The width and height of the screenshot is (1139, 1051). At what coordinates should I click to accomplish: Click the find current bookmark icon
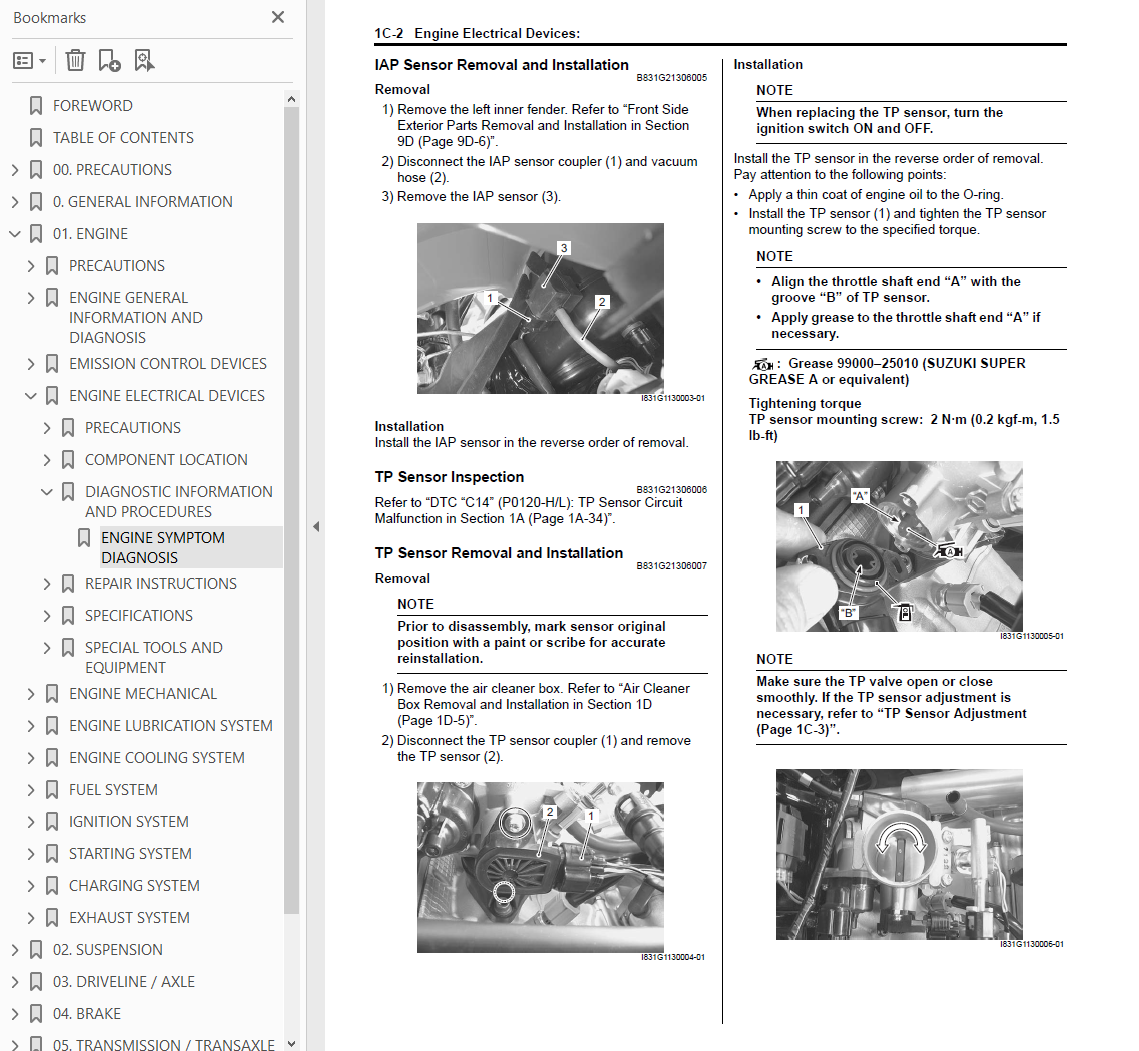click(x=144, y=60)
